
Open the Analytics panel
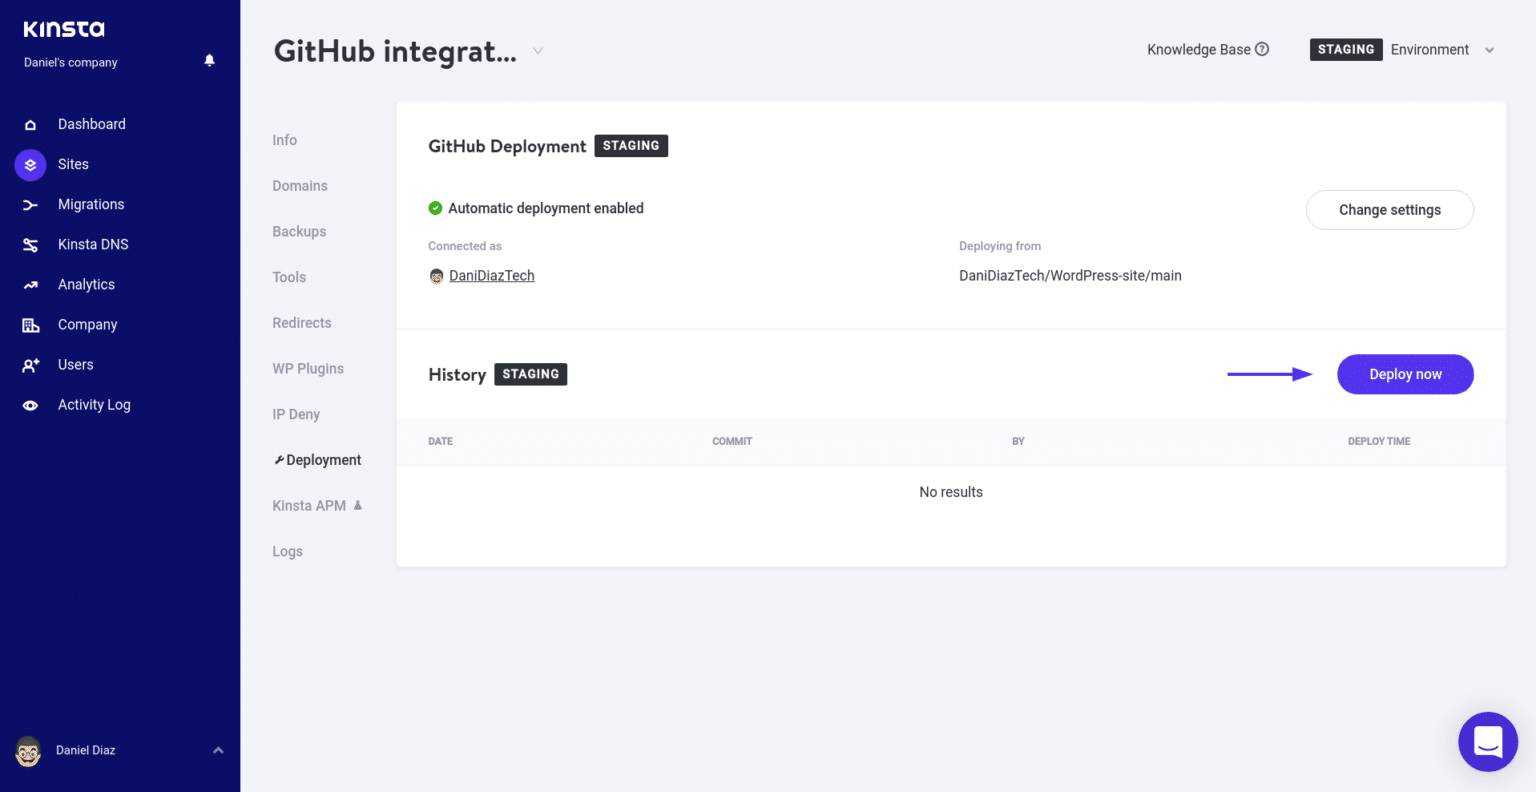[86, 284]
